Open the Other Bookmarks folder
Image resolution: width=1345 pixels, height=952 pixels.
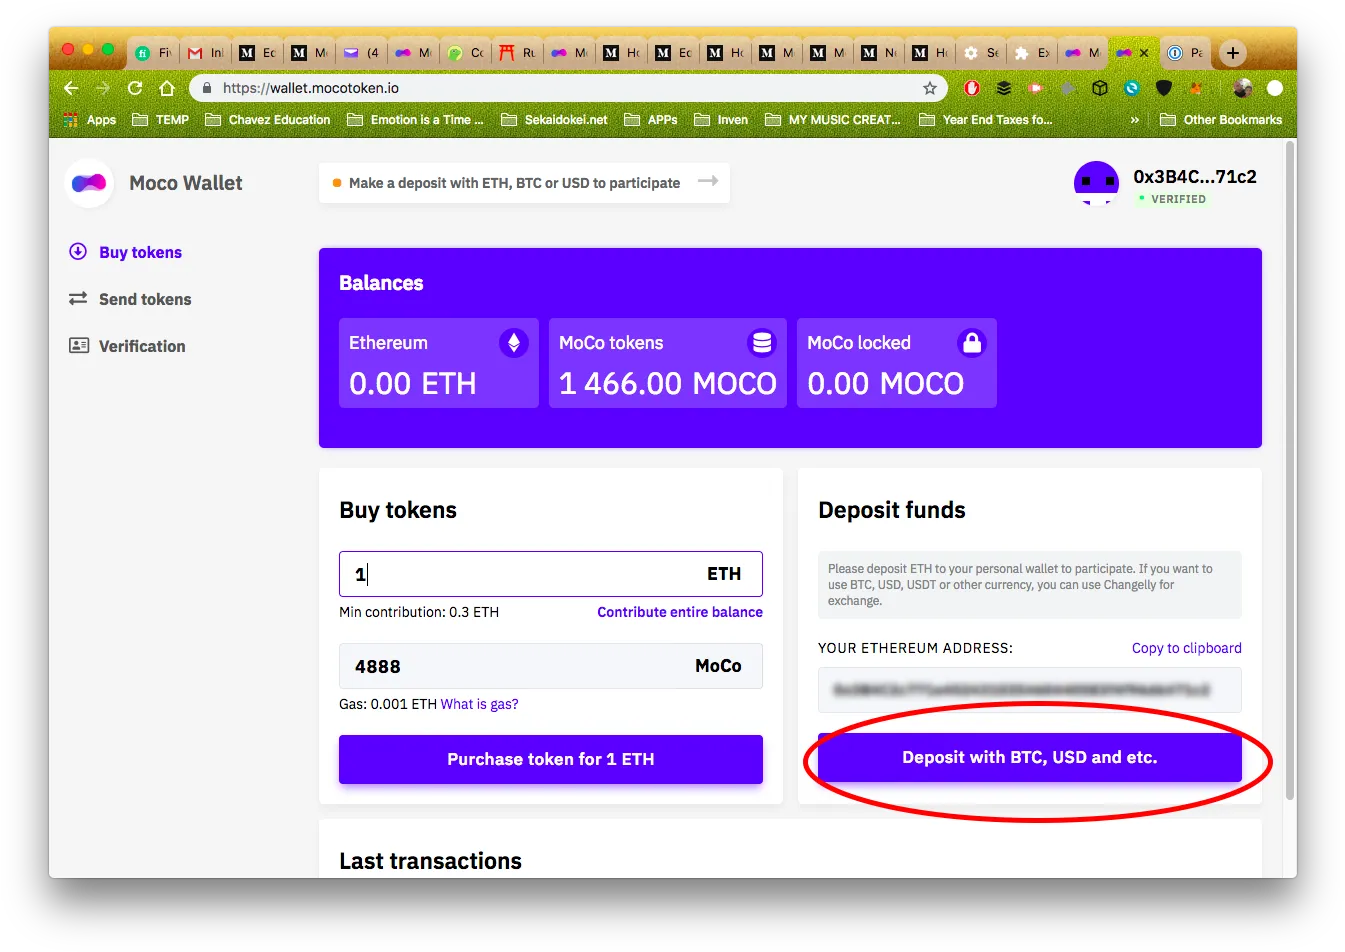pos(1221,120)
